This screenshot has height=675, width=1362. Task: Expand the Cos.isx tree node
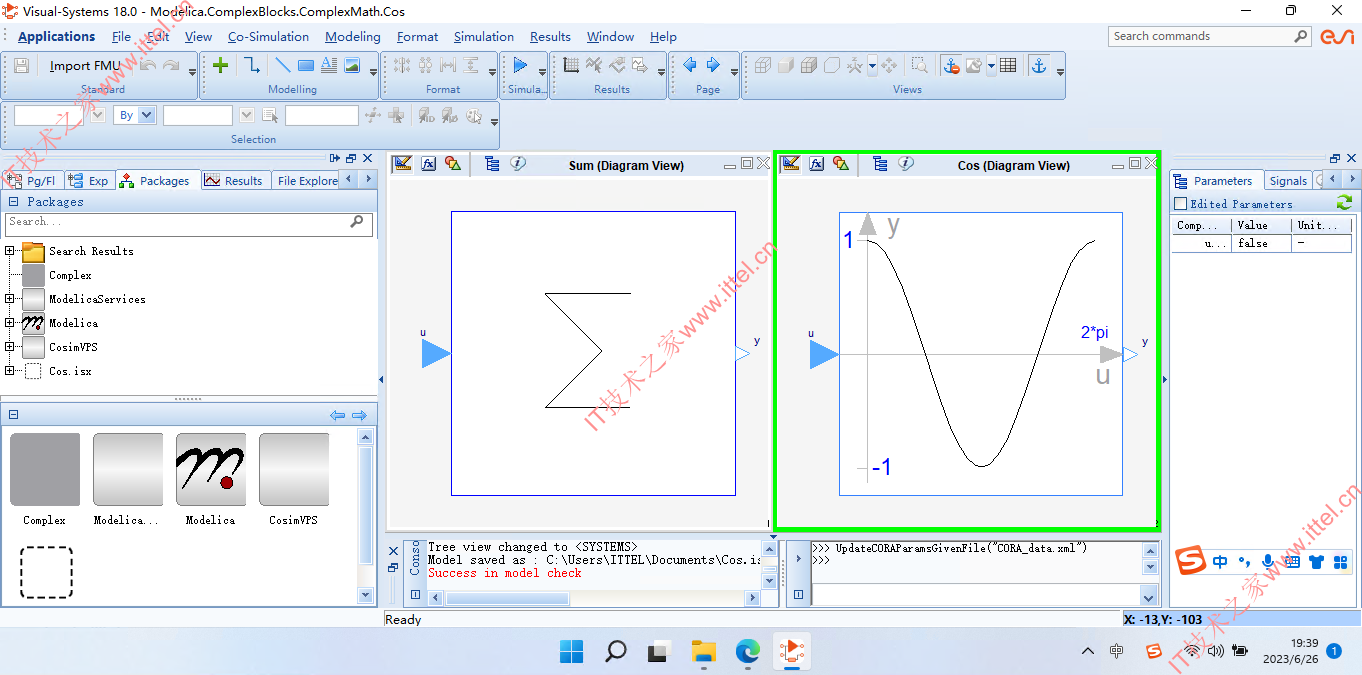pyautogui.click(x=10, y=371)
